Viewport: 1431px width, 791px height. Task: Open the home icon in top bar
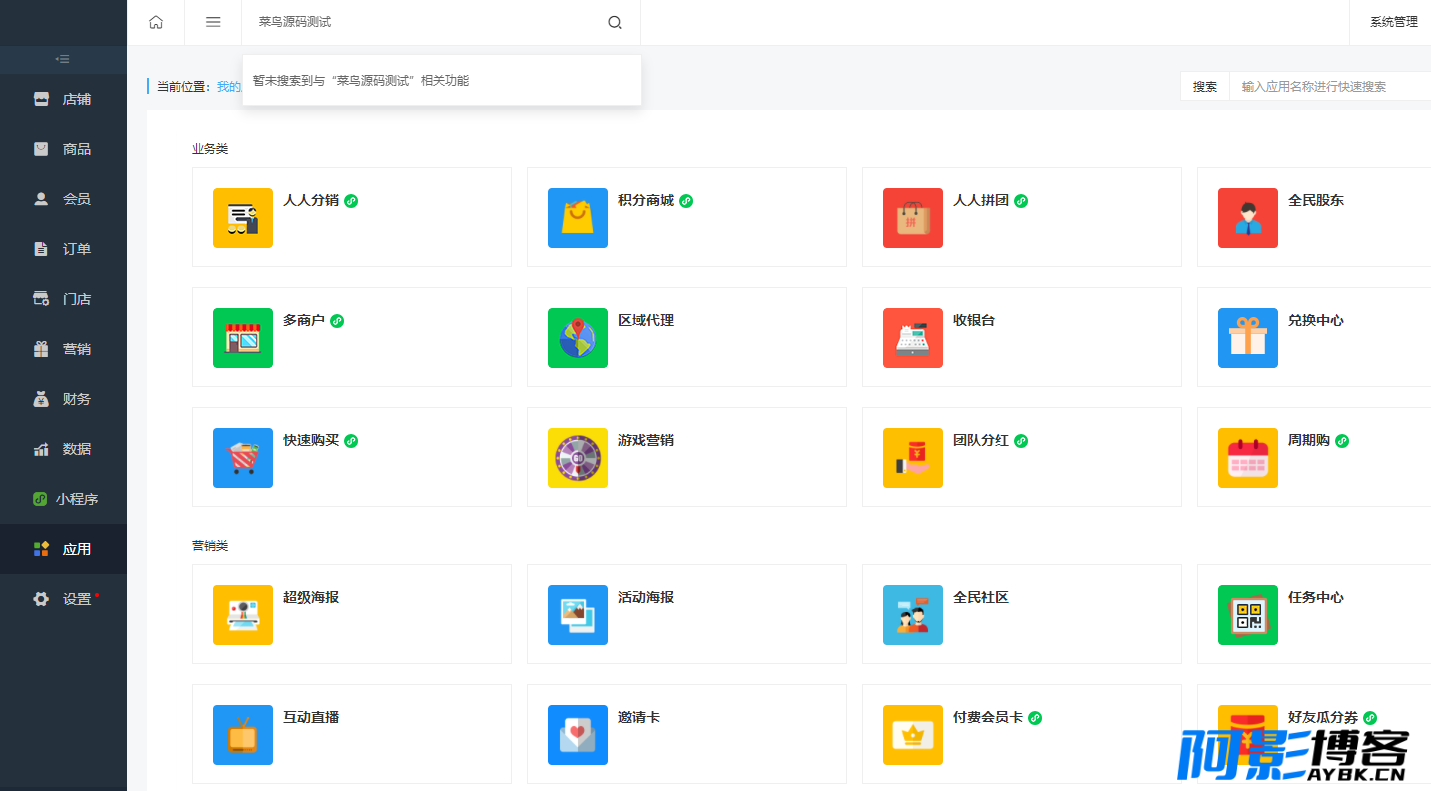[x=156, y=22]
